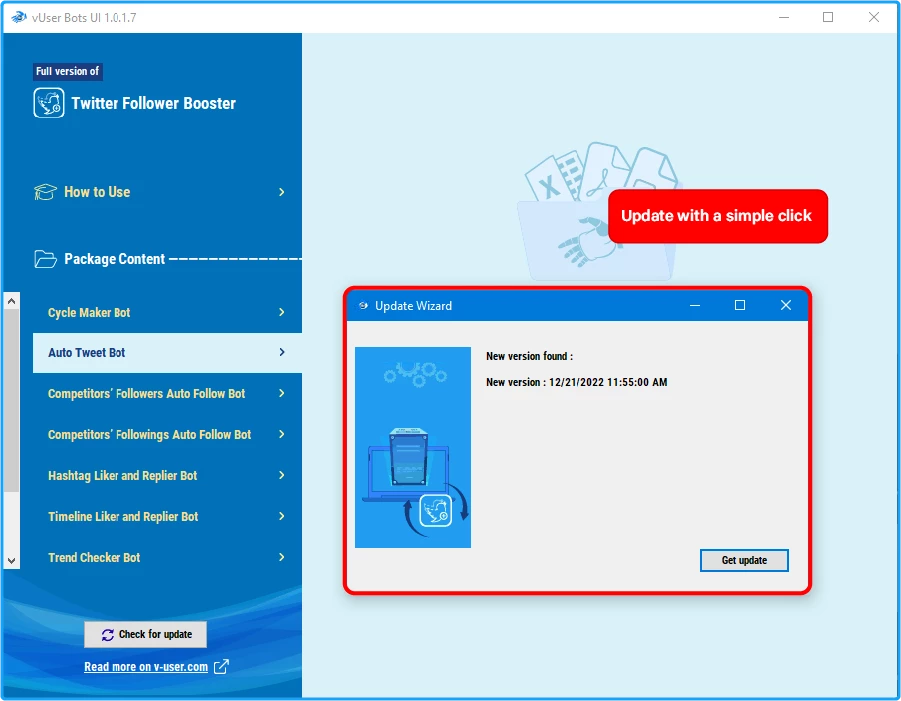Click the Twitter Follower Booster logo icon
The image size is (901, 701).
[49, 103]
